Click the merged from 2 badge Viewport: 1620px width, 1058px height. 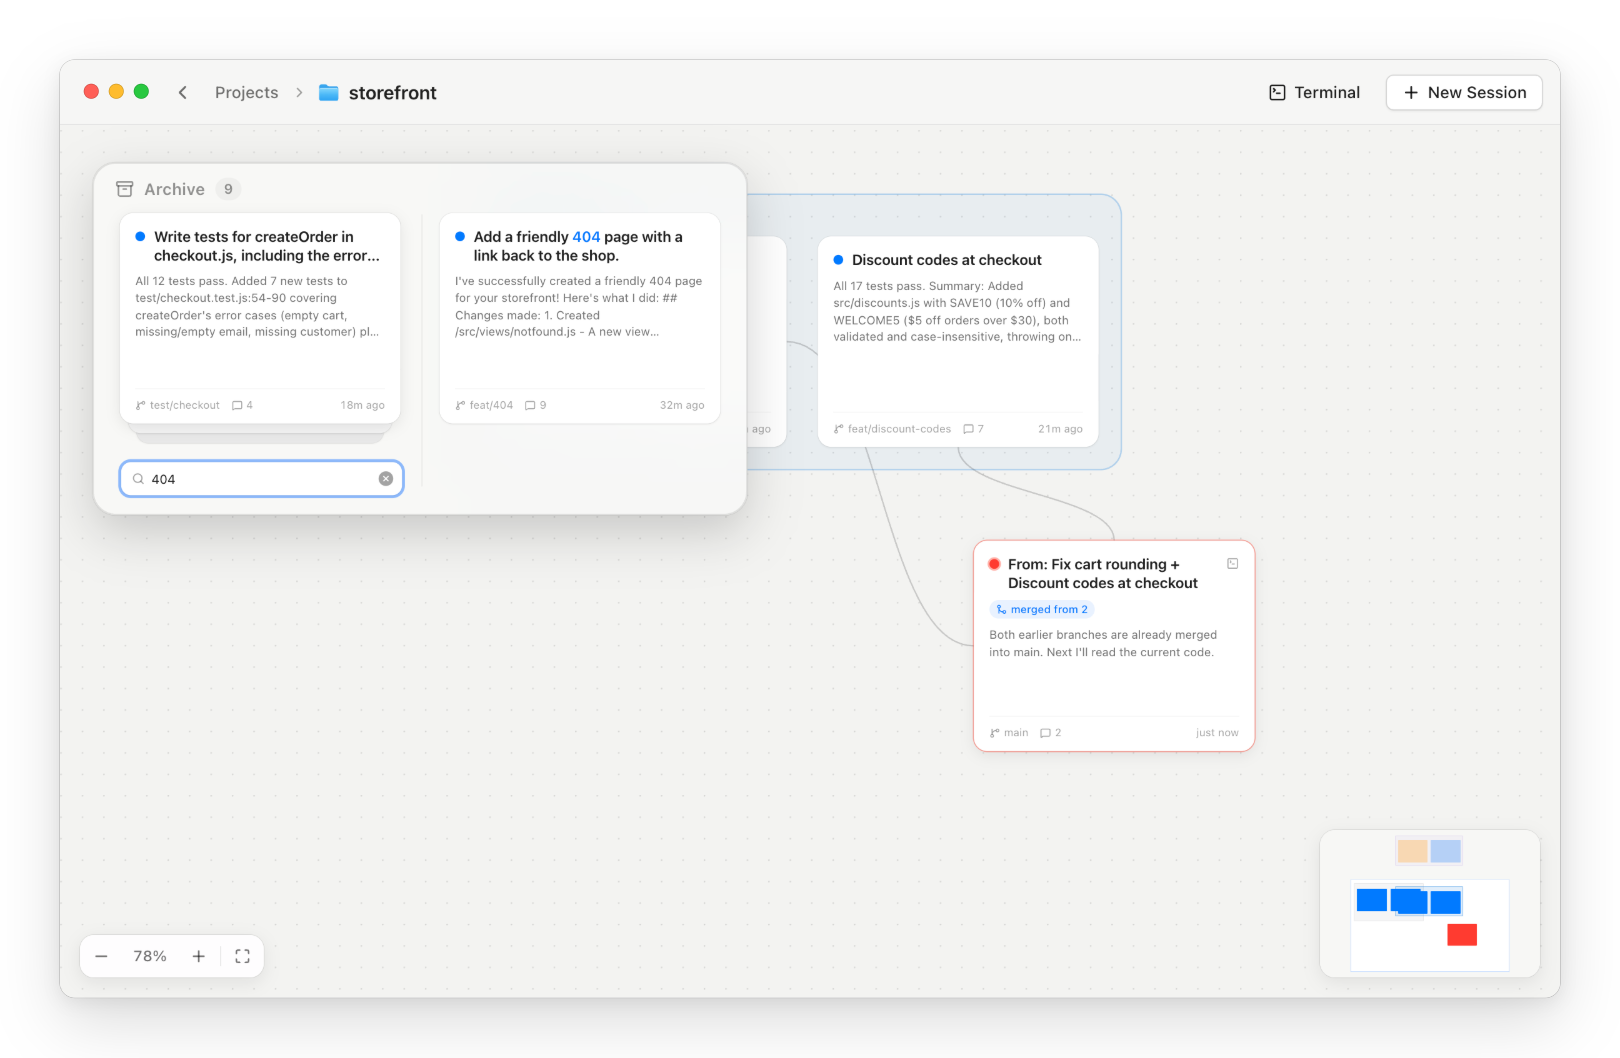click(x=1042, y=609)
